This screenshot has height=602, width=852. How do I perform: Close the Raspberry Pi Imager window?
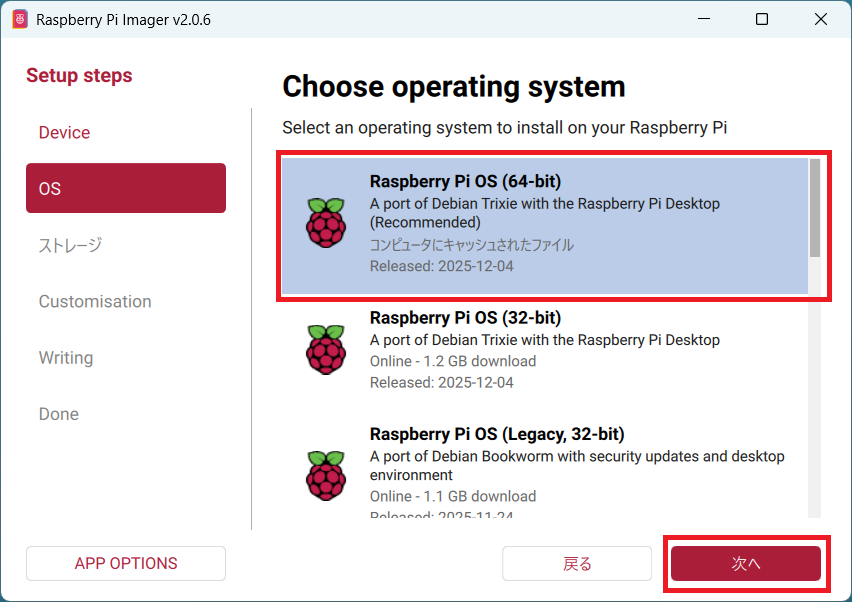pos(821,20)
